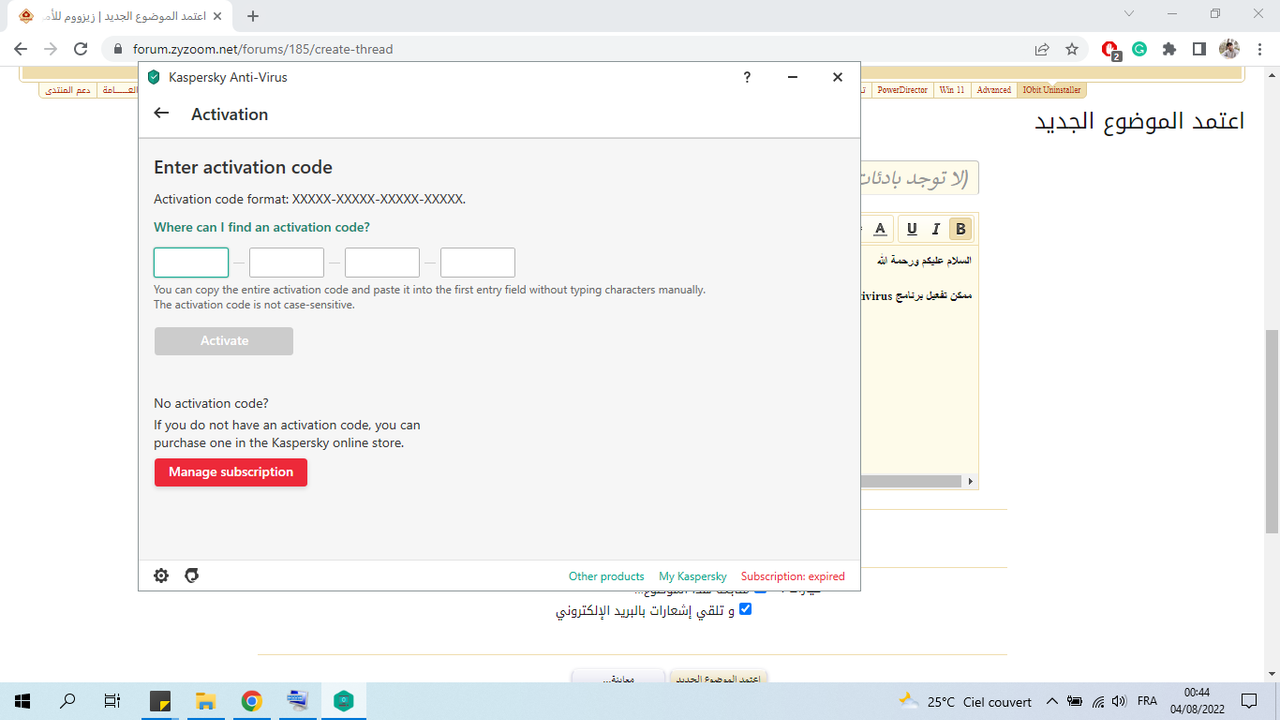
Task: Open weather widget 25°C Ciel couvert
Action: pos(964,701)
